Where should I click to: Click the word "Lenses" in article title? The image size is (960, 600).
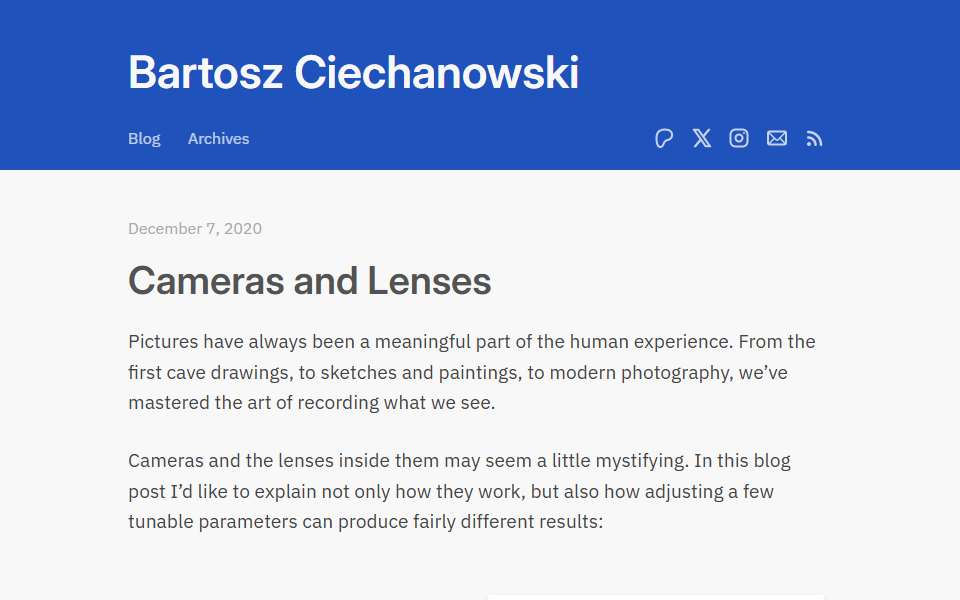[x=429, y=281]
